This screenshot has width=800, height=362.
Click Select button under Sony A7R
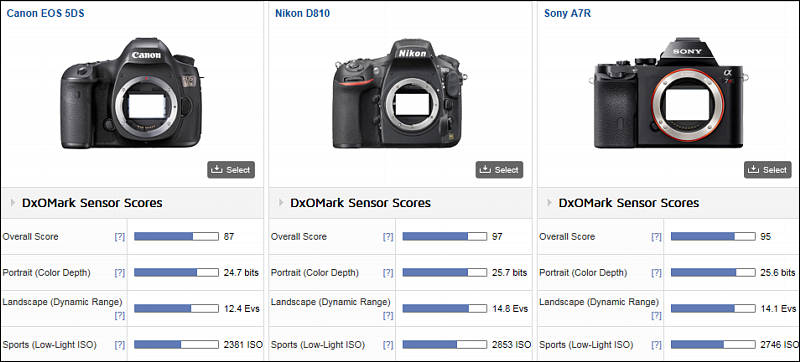tap(768, 170)
